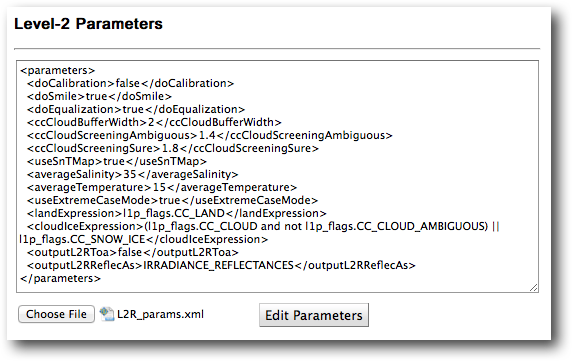The width and height of the screenshot is (573, 362).
Task: Click the Level-2 Parameters heading
Action: [x=88, y=24]
